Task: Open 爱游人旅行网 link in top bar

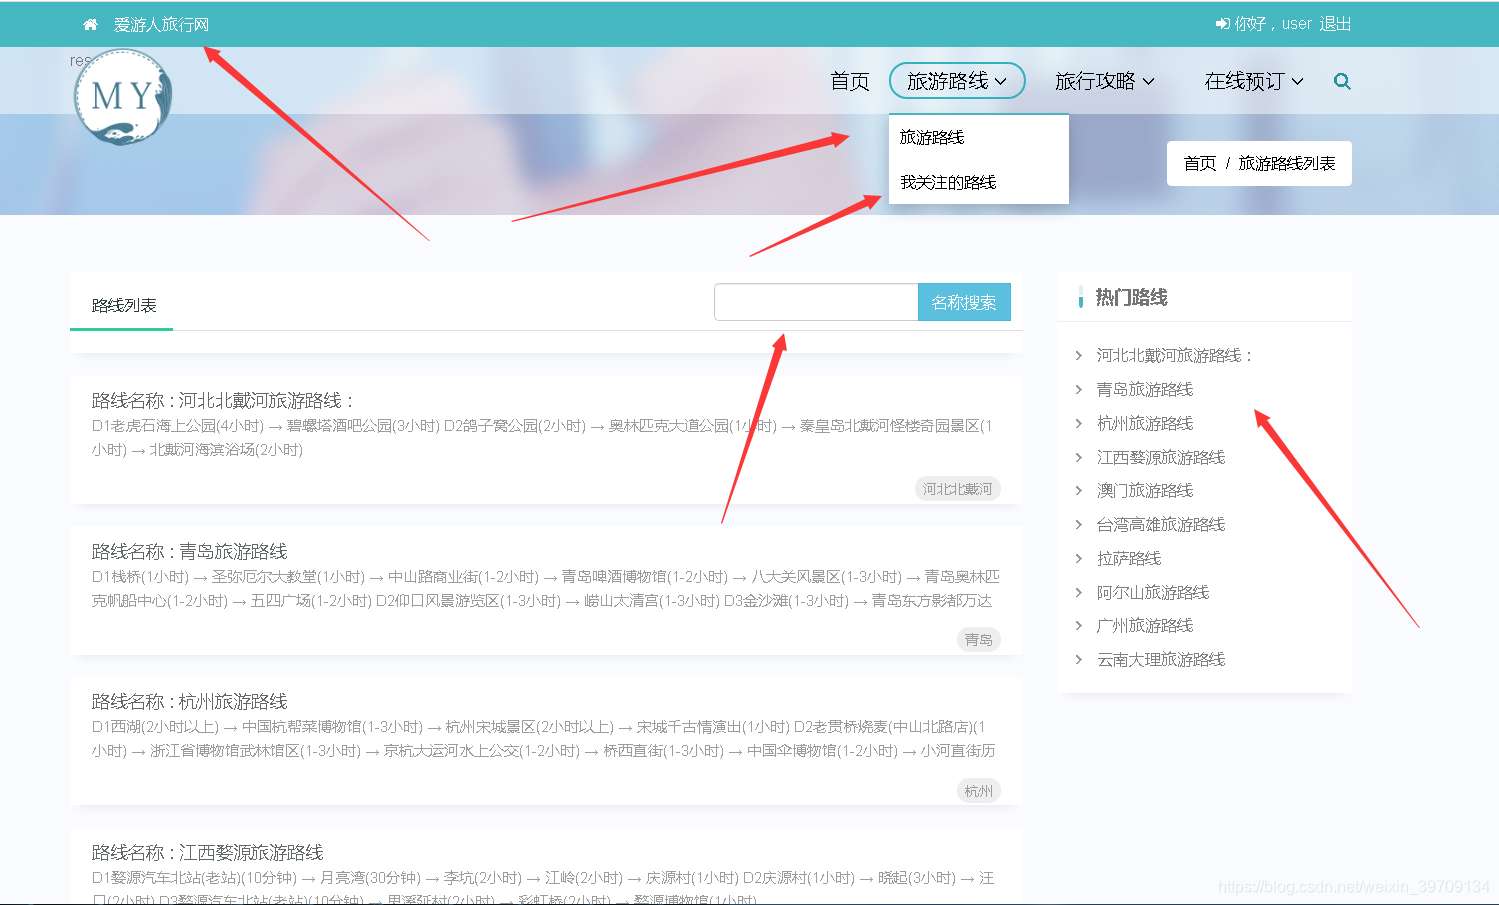Action: (161, 24)
